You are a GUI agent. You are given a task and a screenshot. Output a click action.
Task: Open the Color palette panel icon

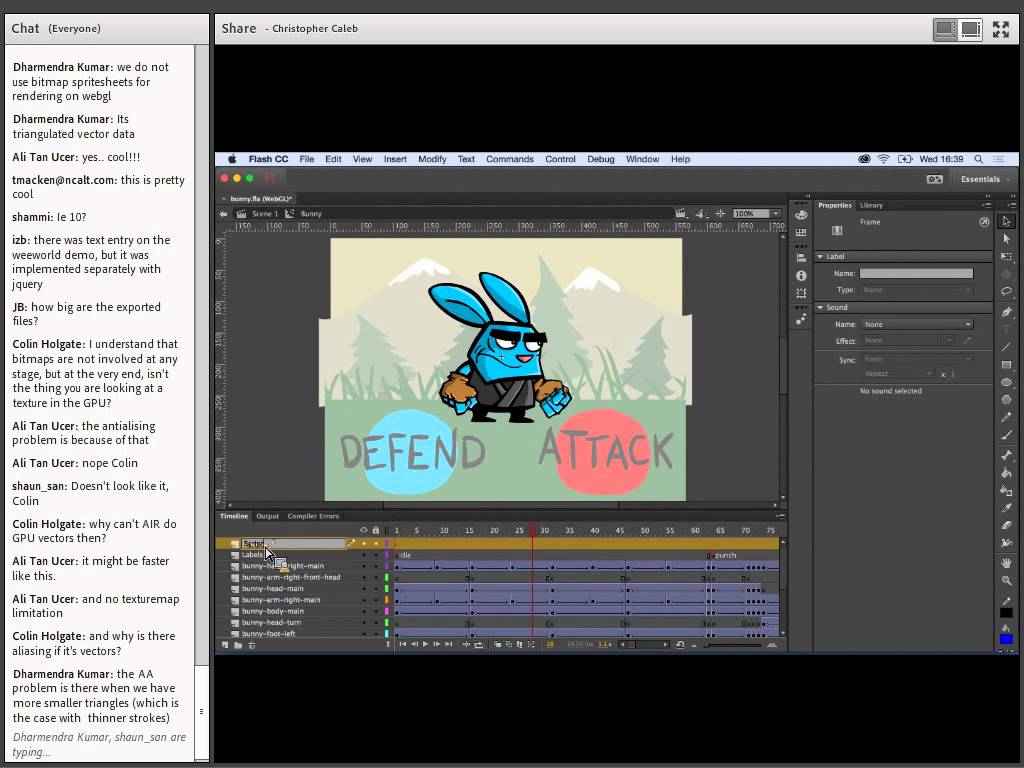801,215
